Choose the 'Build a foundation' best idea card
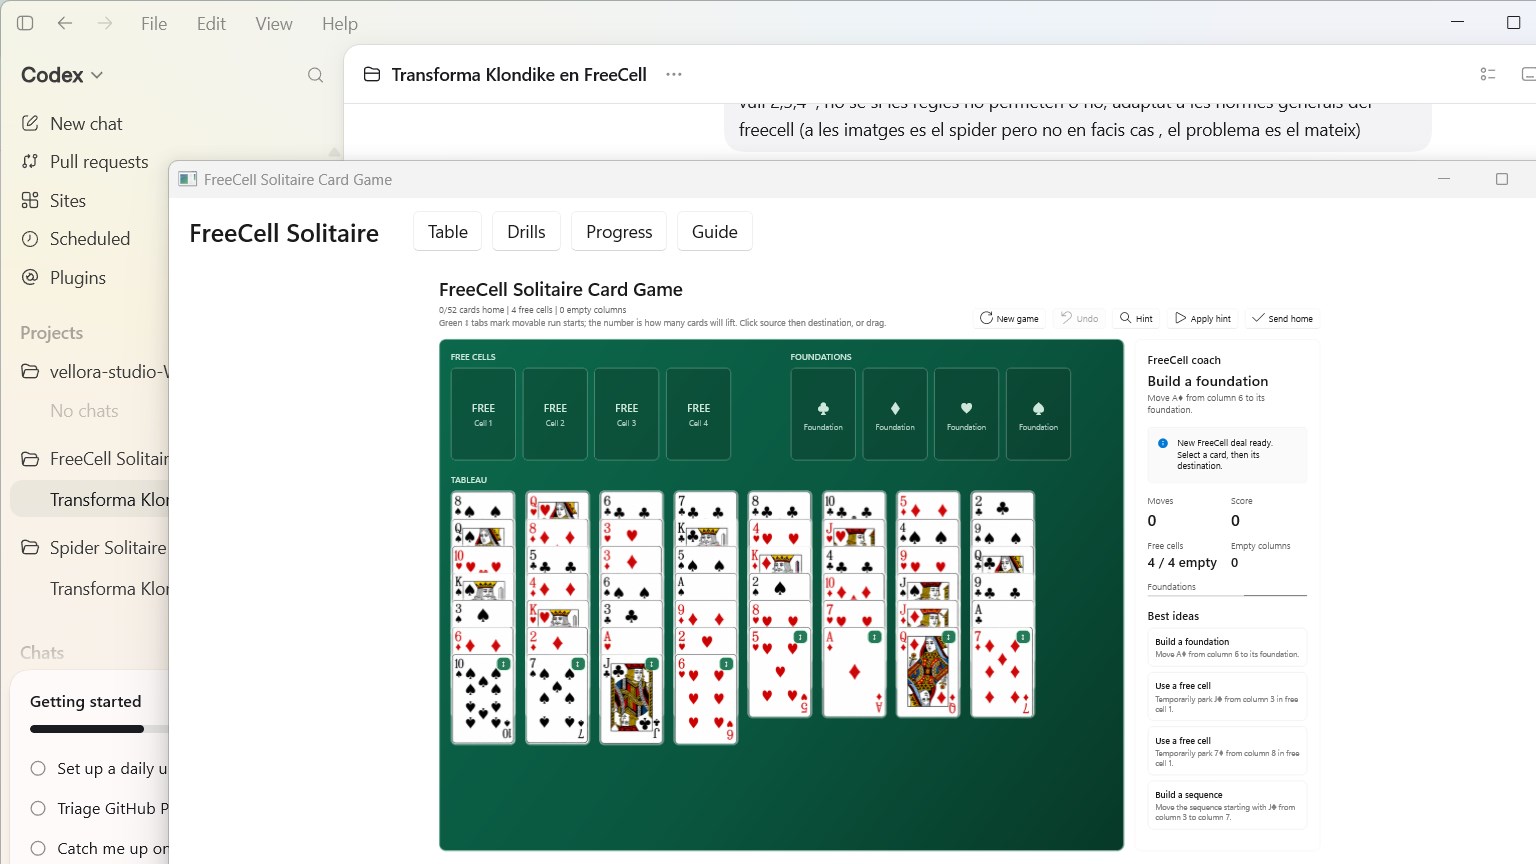The width and height of the screenshot is (1536, 864). [1227, 648]
